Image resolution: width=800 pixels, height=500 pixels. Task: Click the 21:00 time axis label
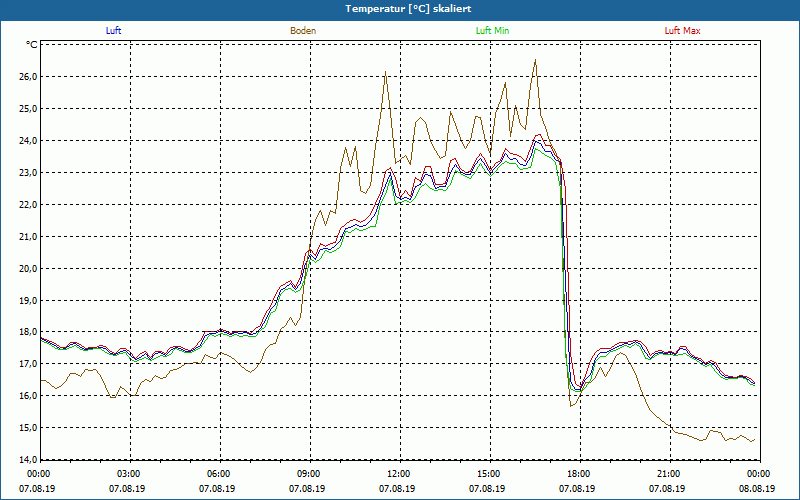670,474
